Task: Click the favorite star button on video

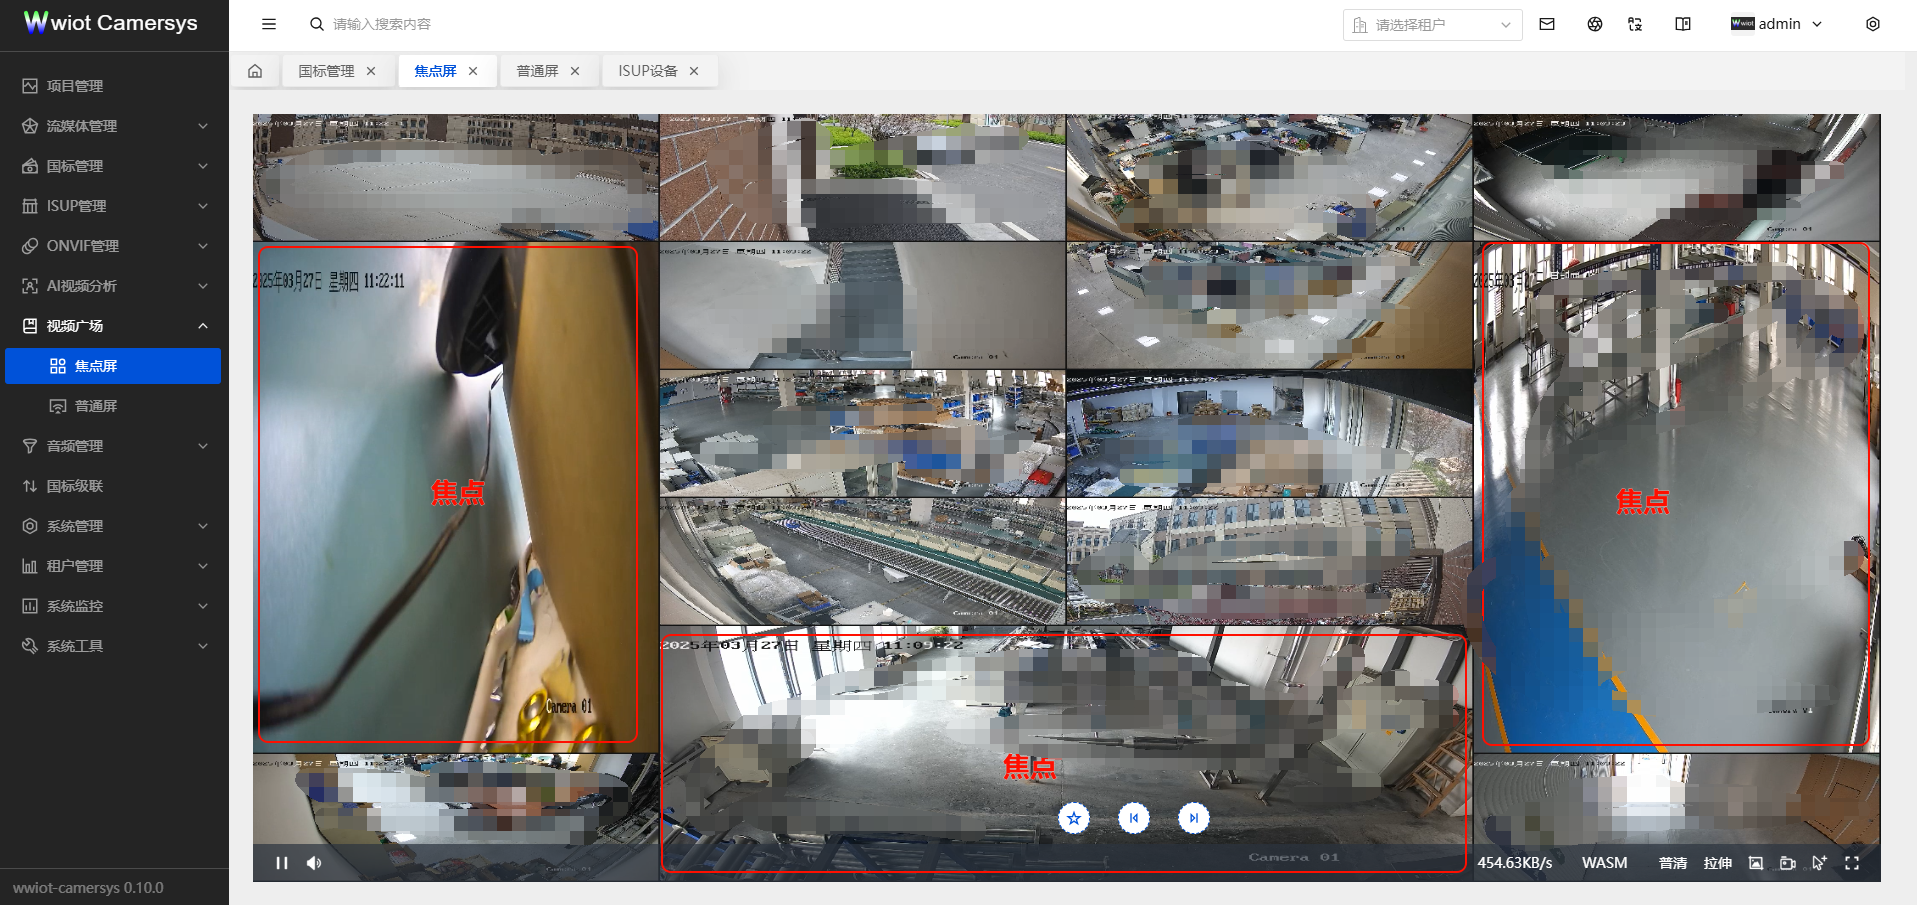Action: pos(1073,818)
